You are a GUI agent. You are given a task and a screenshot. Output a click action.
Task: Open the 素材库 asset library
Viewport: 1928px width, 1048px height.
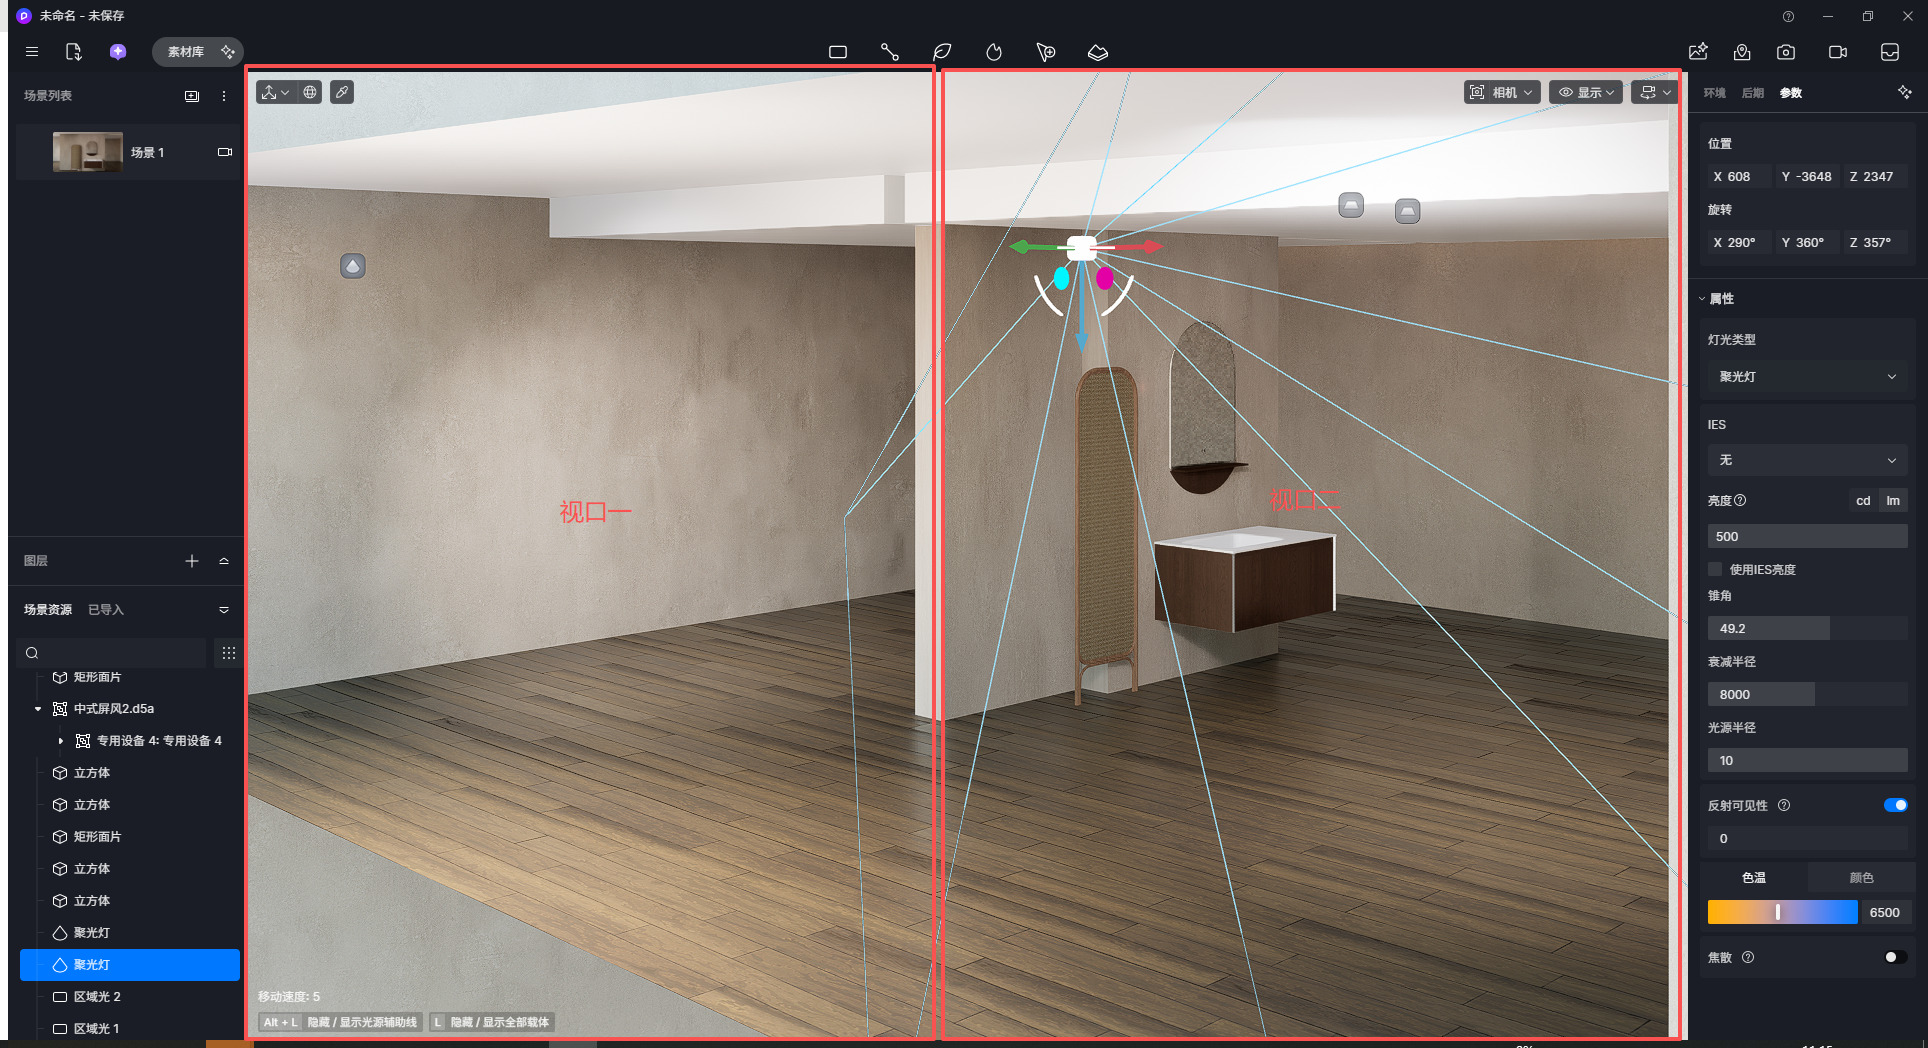point(186,52)
